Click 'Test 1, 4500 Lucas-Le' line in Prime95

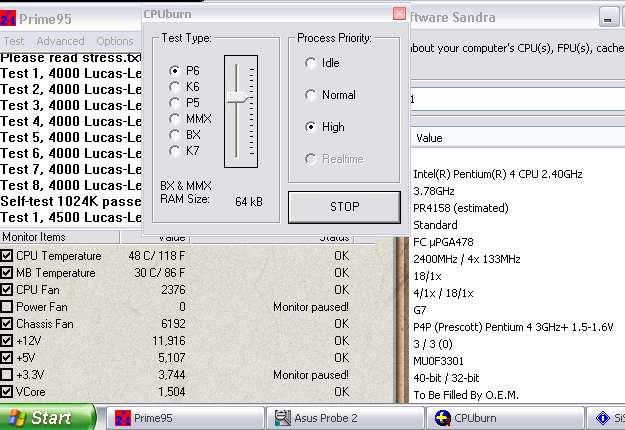click(71, 217)
